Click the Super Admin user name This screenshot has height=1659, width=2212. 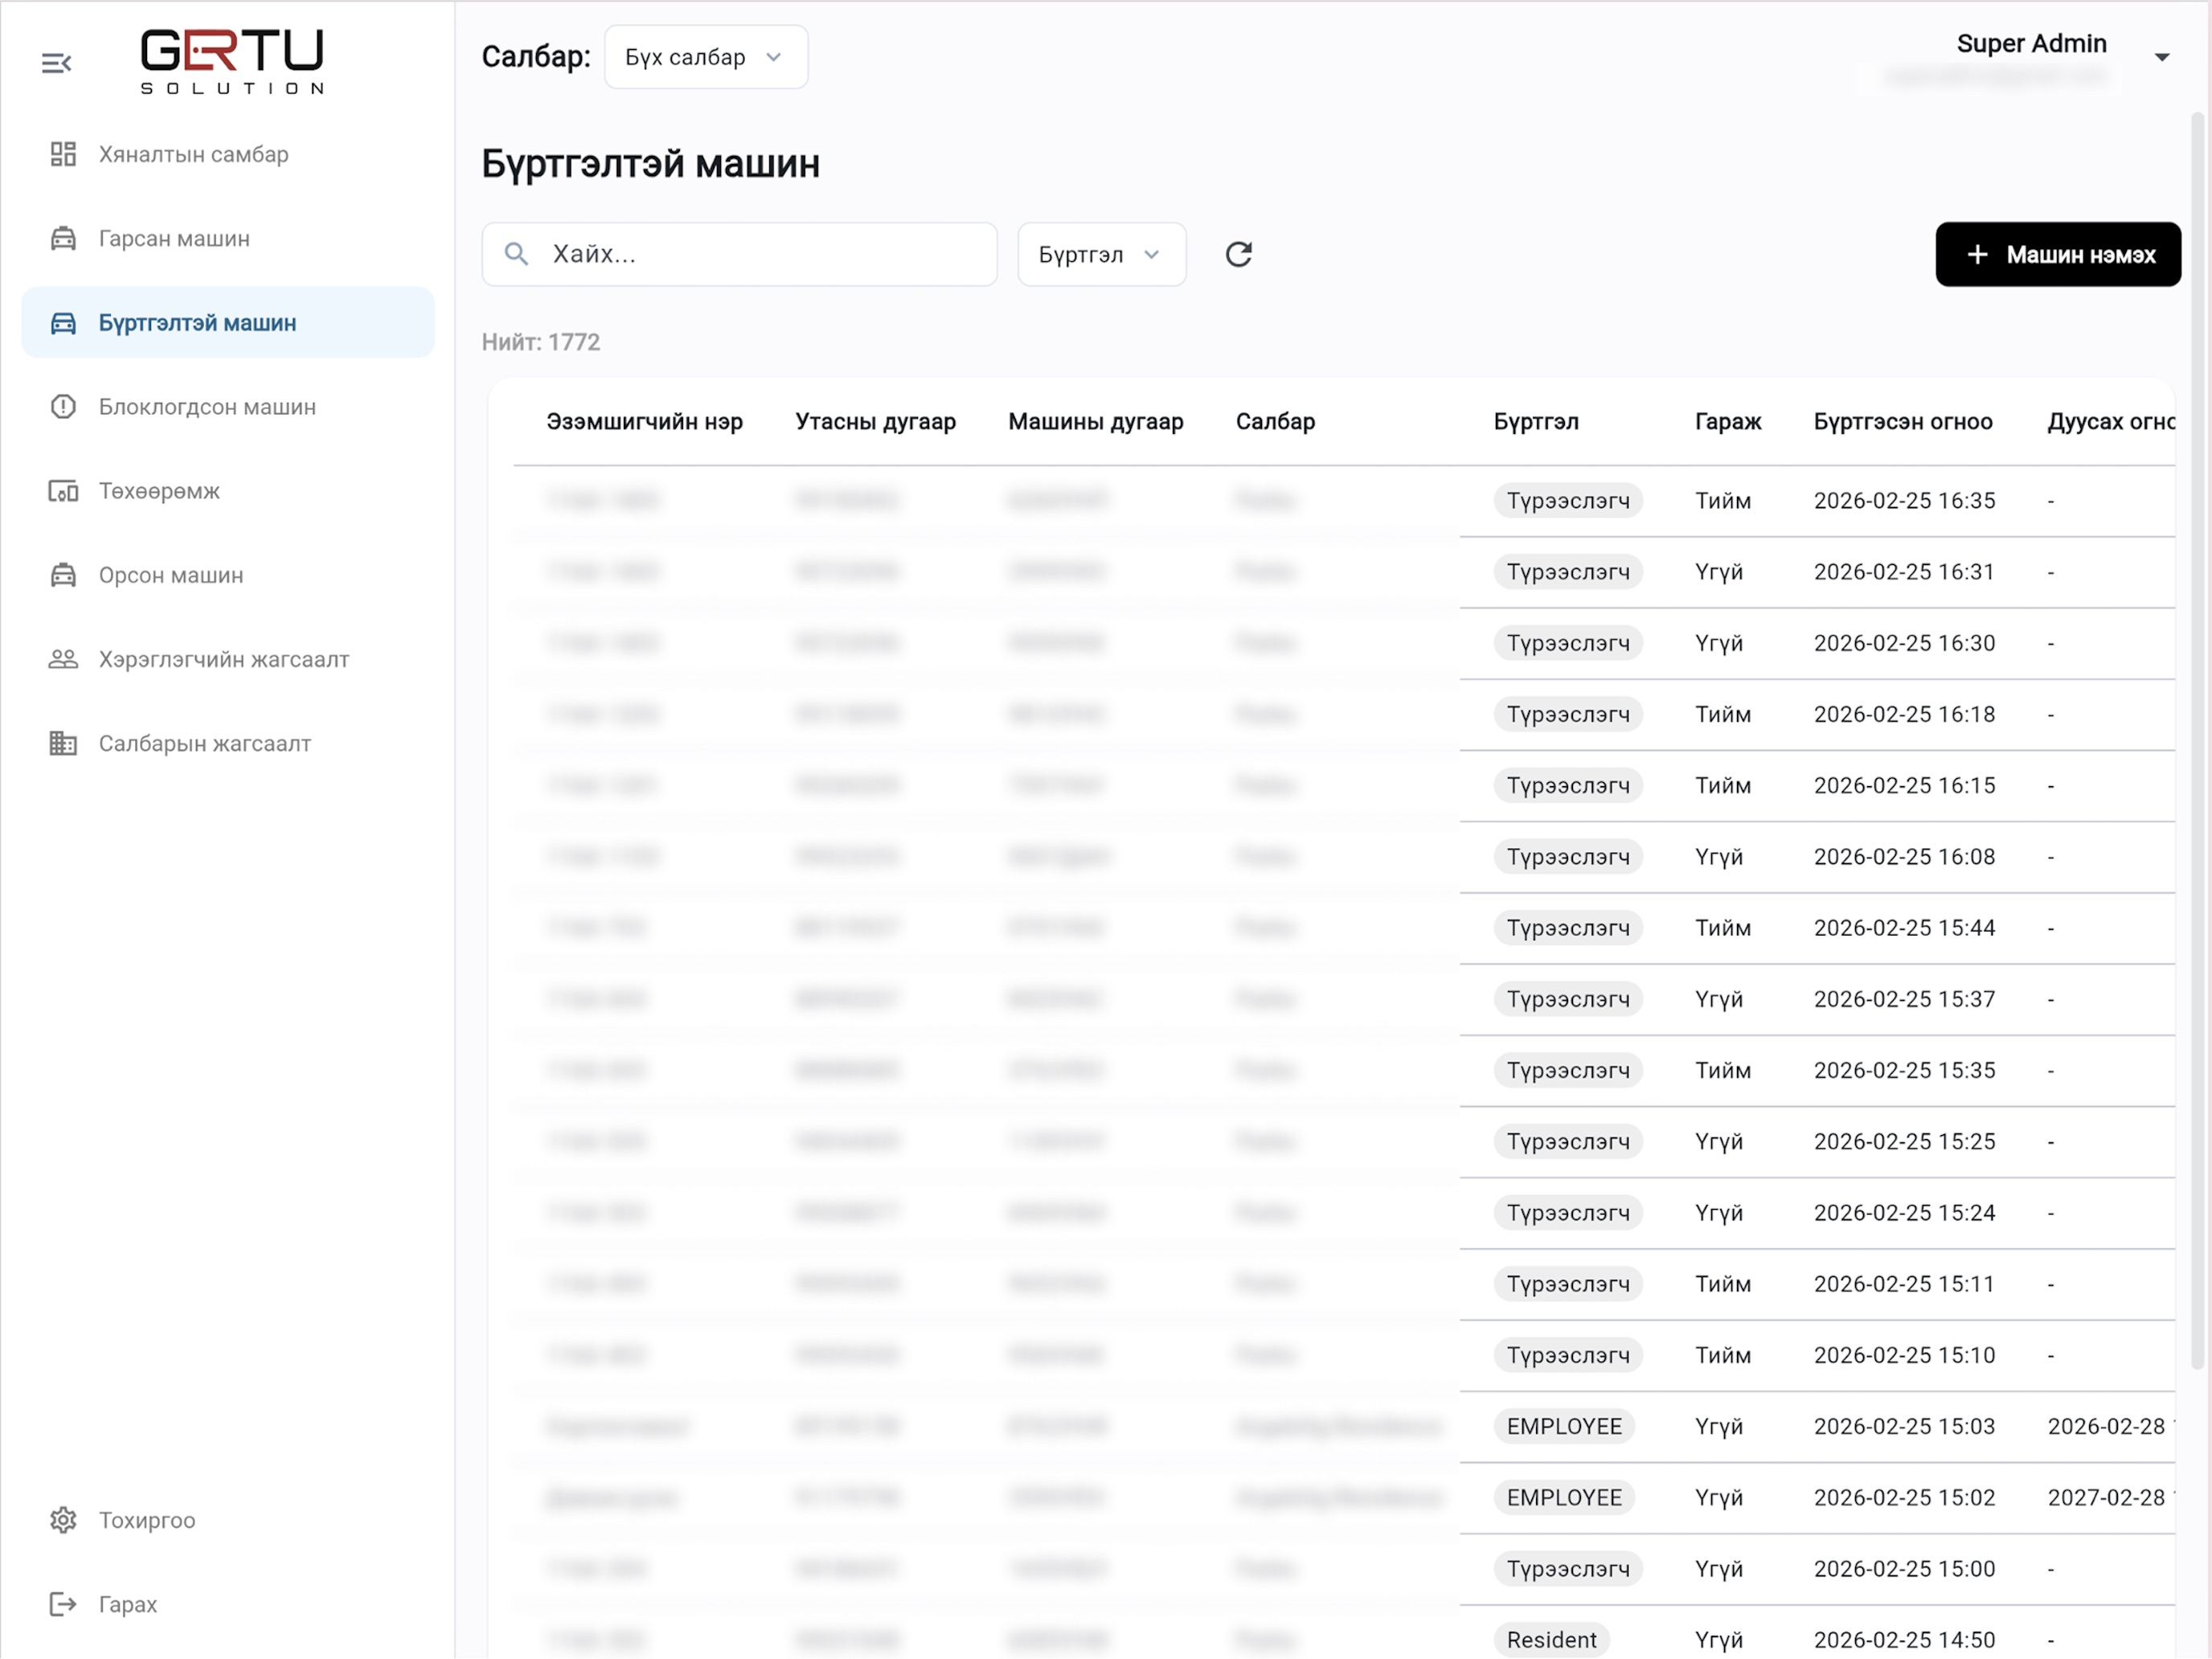(2031, 43)
